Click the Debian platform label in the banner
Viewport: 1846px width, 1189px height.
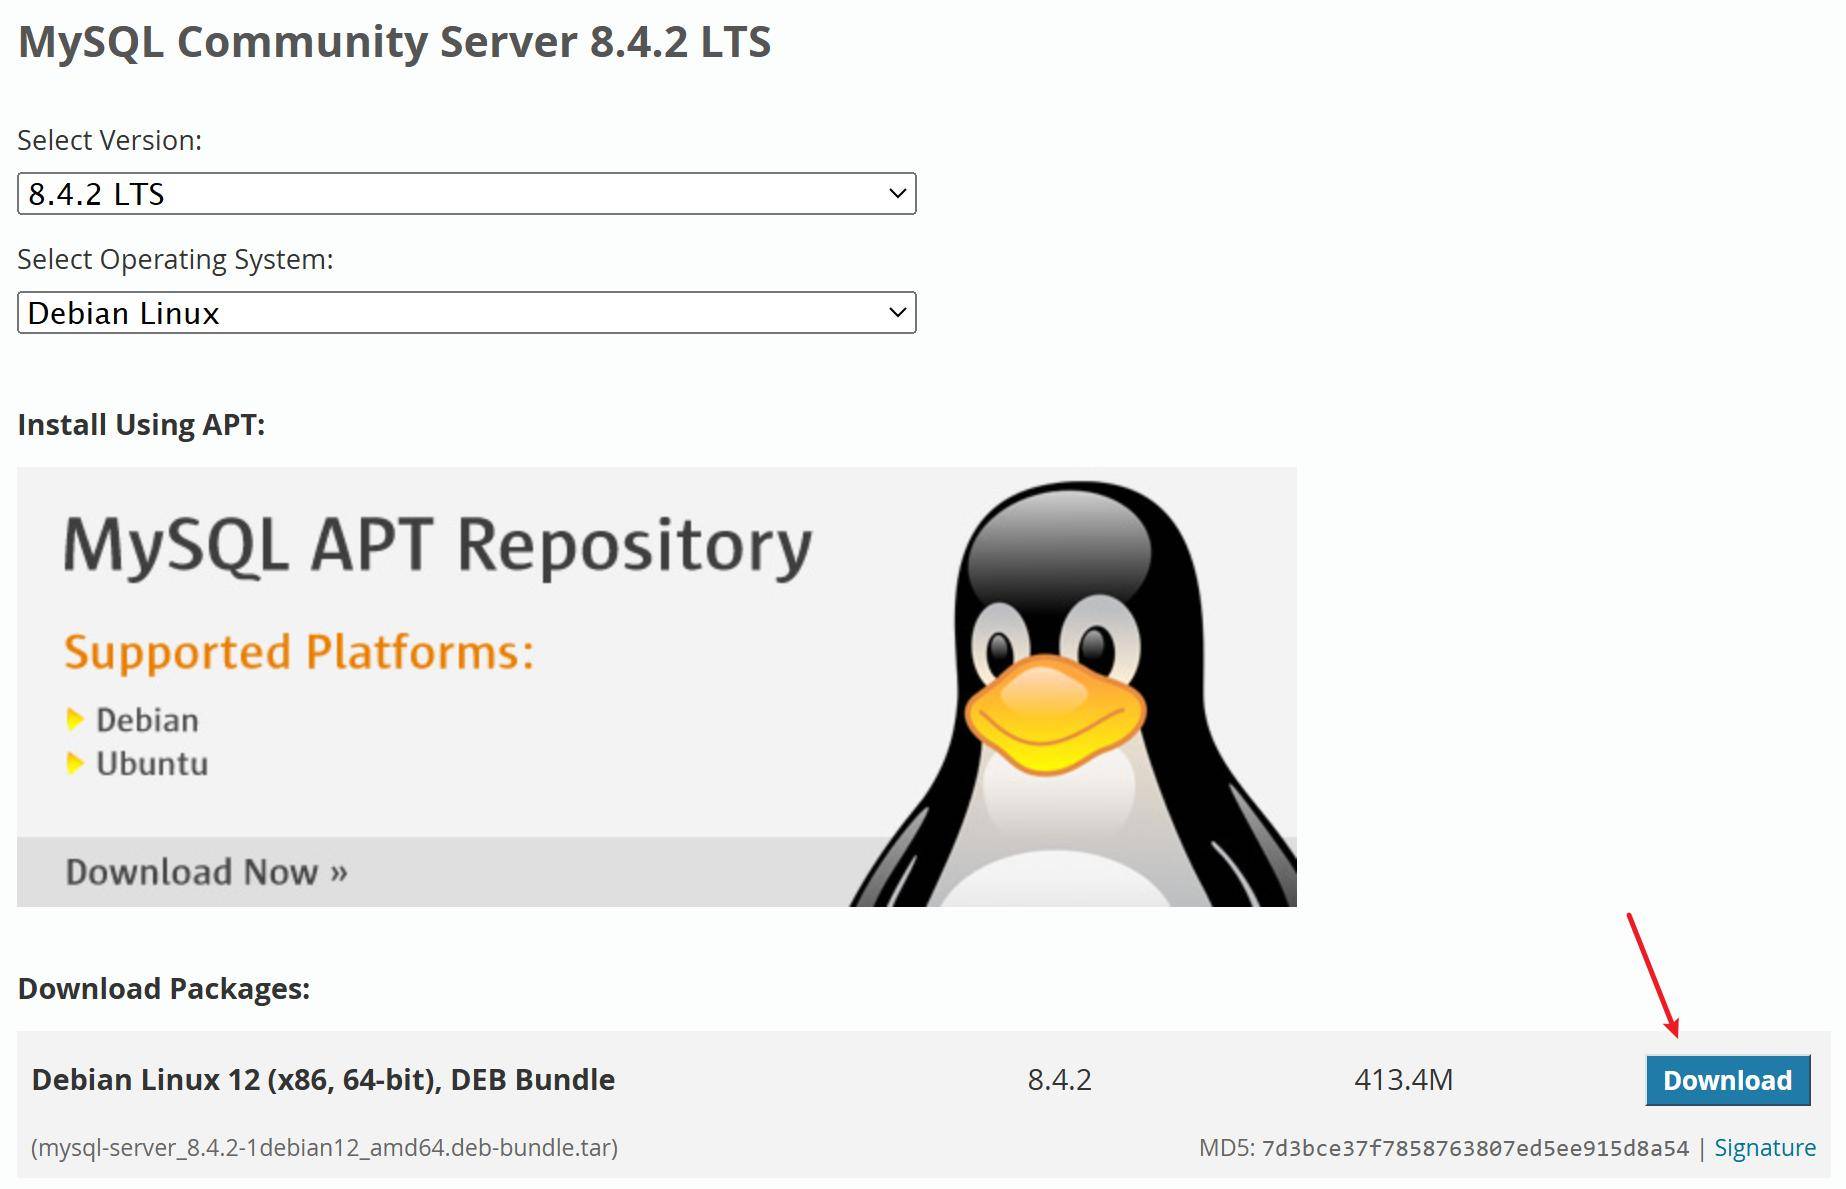147,720
